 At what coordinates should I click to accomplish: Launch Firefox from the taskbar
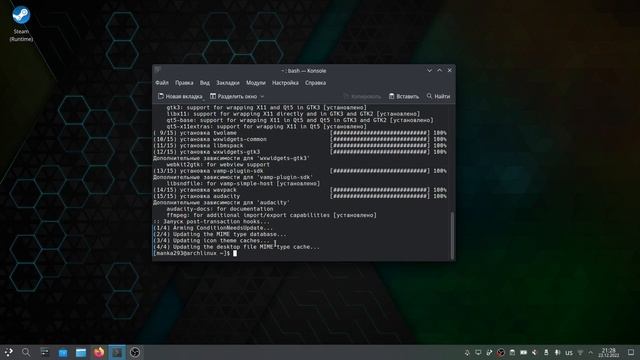click(x=99, y=352)
